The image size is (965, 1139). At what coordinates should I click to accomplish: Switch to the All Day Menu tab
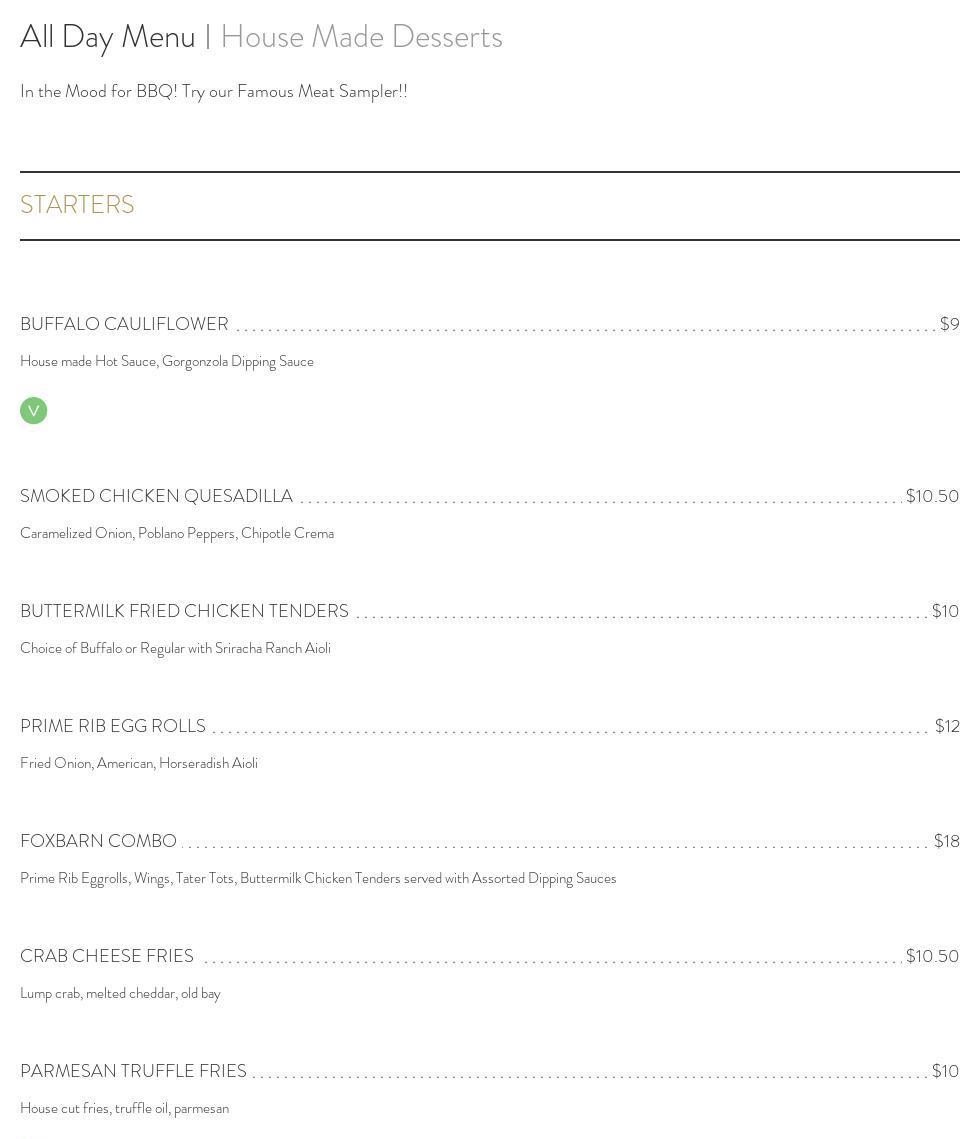108,37
